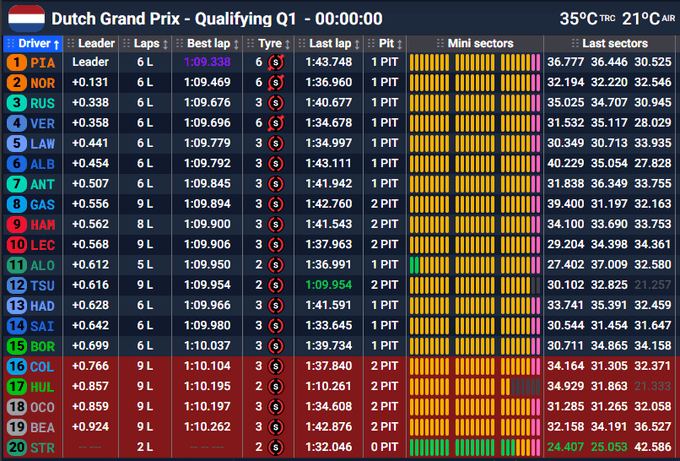Click Piastri's number 1 position badge
Screen dimensions: 680x461
click(x=17, y=62)
